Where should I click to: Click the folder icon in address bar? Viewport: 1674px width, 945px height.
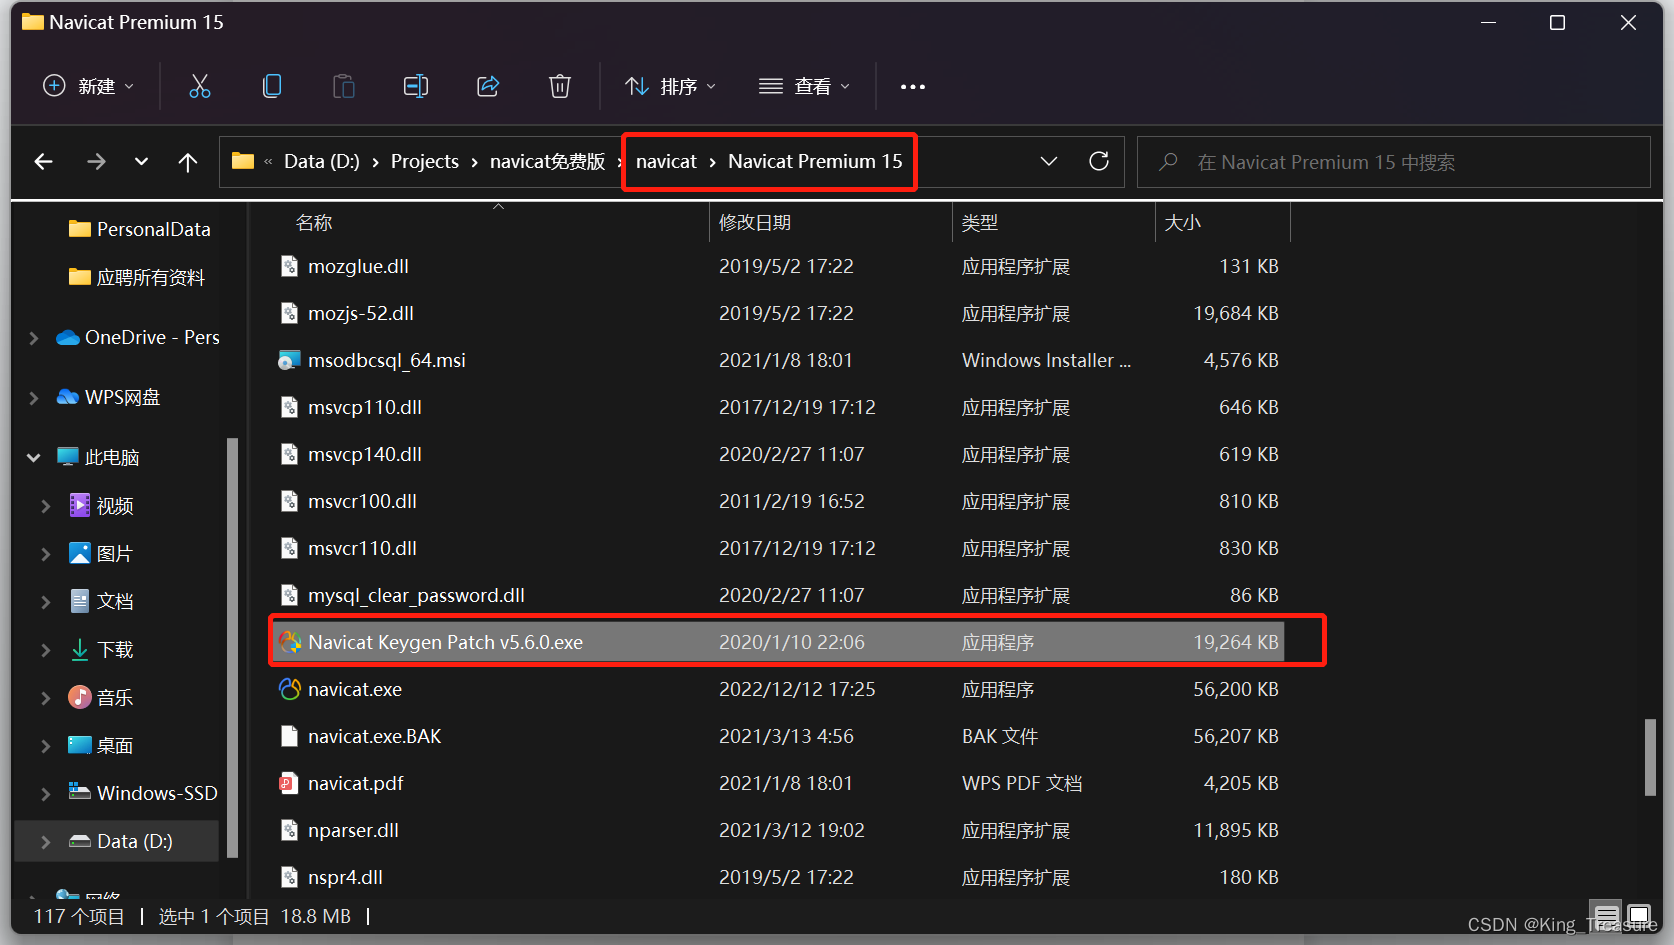[243, 161]
